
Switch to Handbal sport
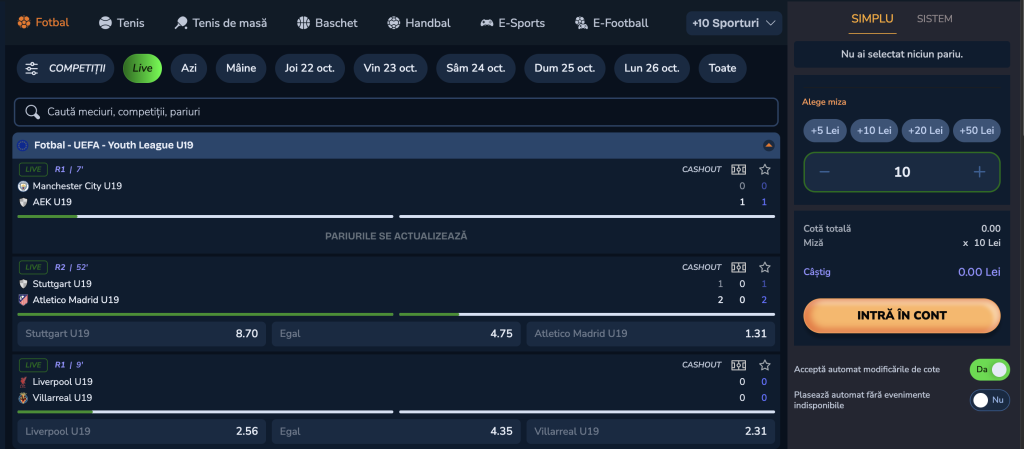[x=419, y=23]
